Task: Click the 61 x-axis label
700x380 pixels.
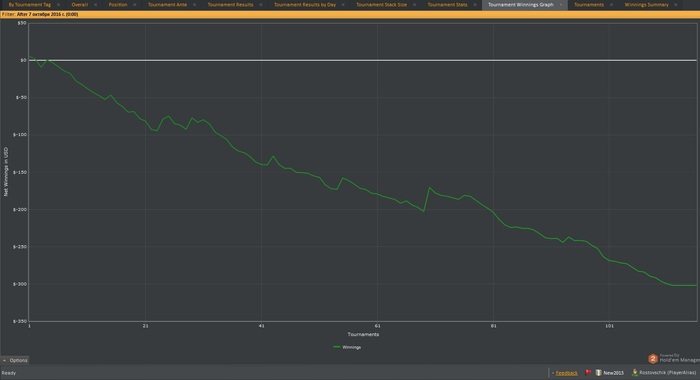Action: (x=378, y=326)
